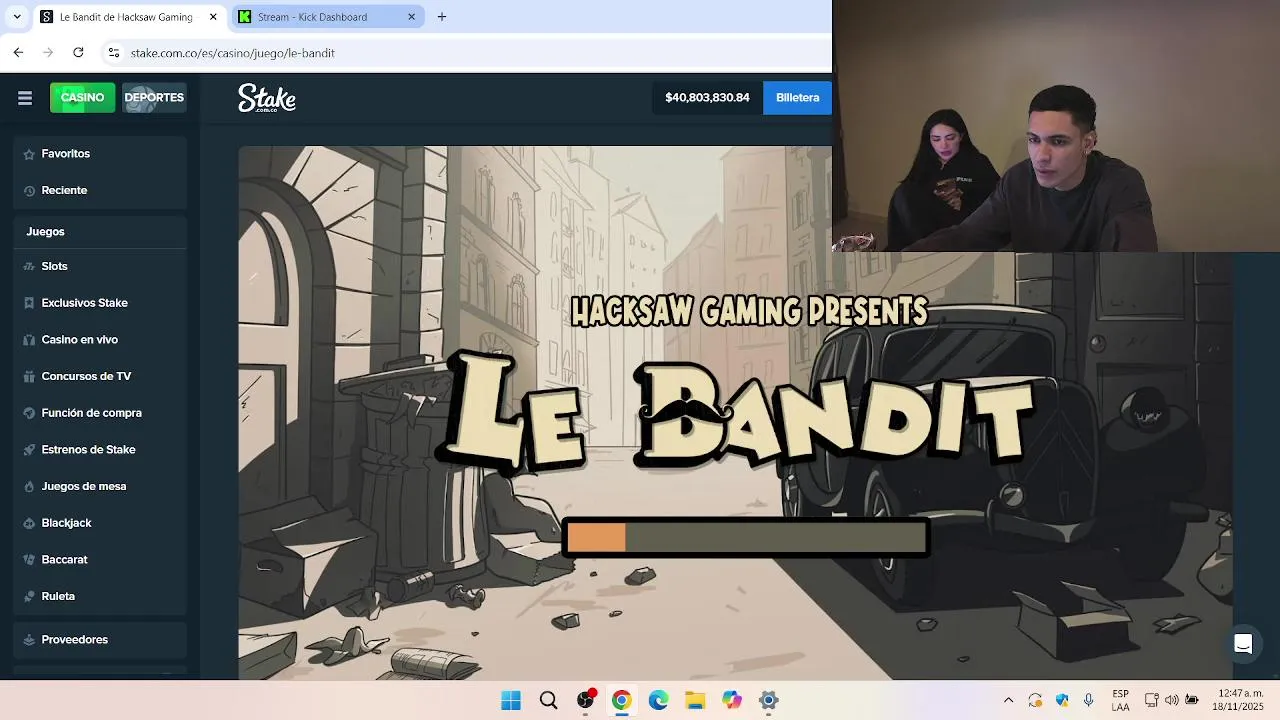This screenshot has height=720, width=1280.
Task: Go back with browser back arrow
Action: click(18, 52)
